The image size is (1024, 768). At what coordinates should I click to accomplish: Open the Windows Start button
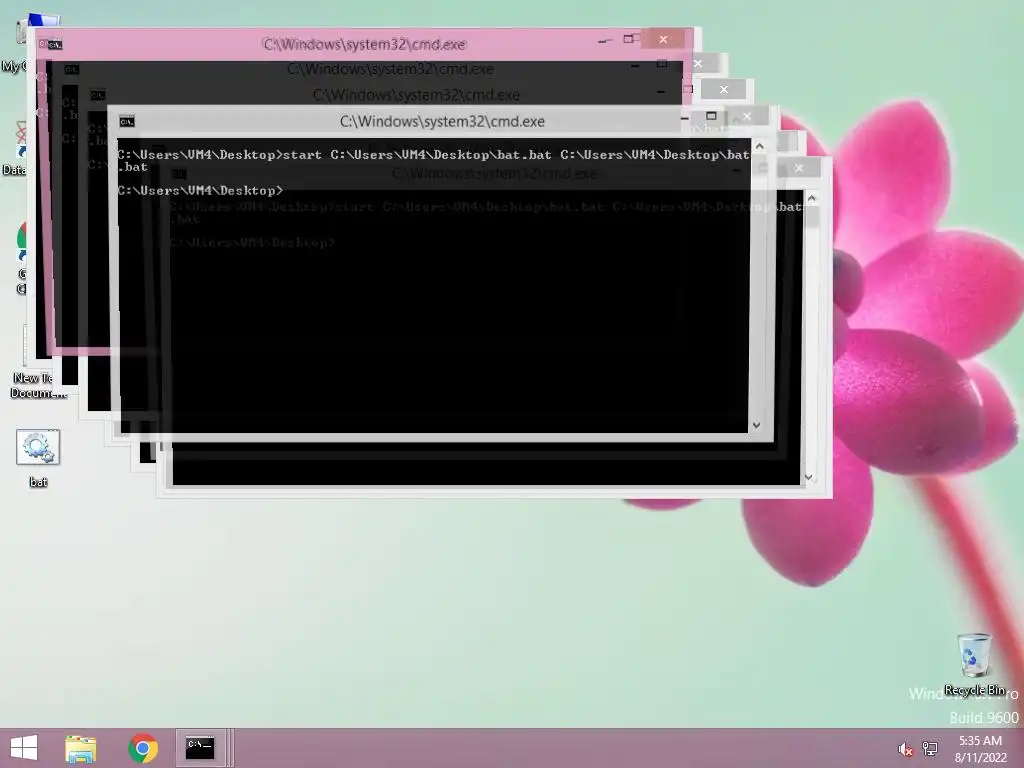point(24,748)
